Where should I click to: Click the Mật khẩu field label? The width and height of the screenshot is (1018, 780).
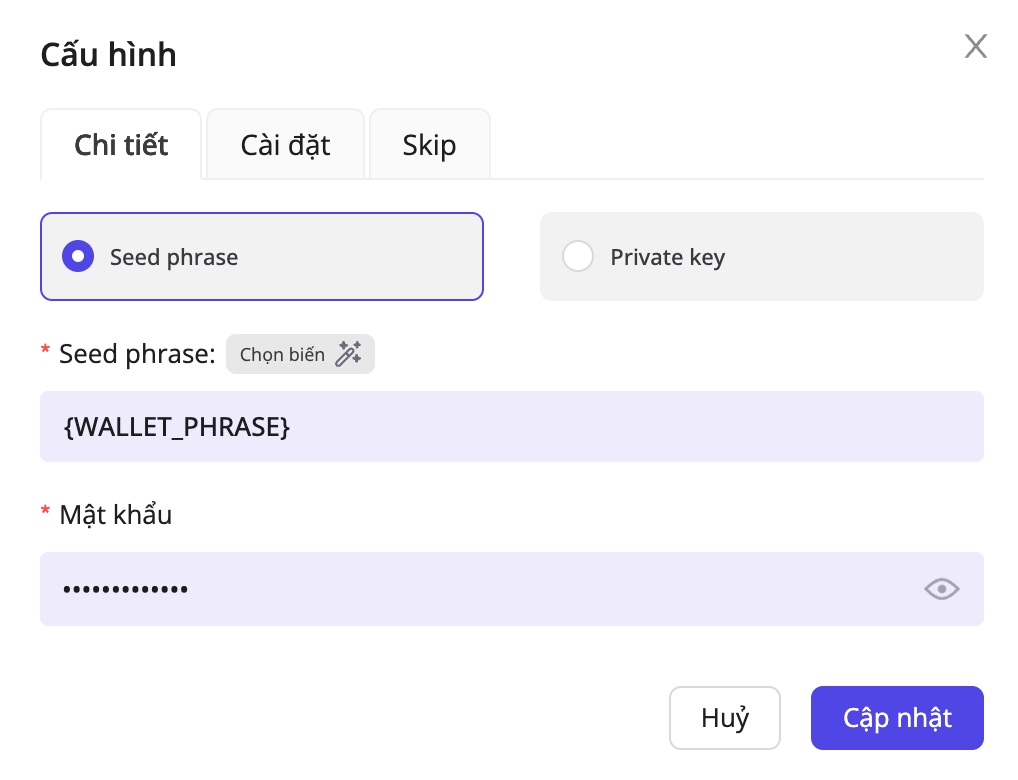[x=115, y=515]
